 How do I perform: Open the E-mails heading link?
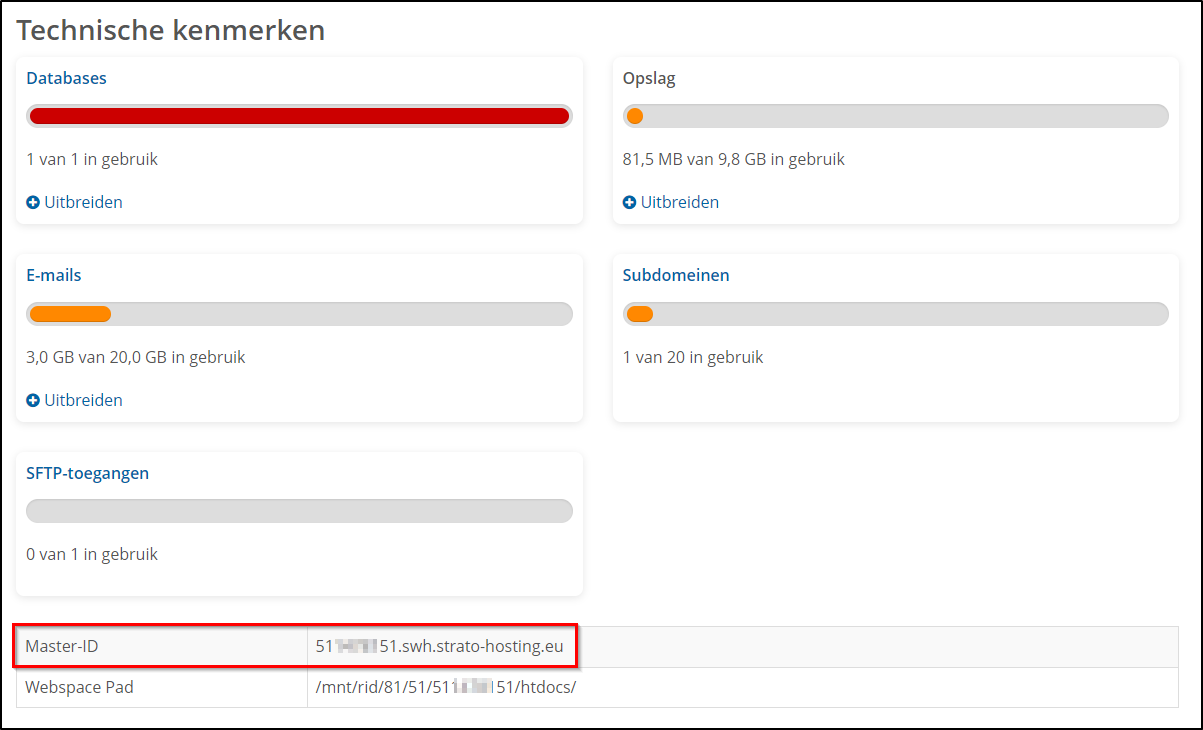(54, 275)
